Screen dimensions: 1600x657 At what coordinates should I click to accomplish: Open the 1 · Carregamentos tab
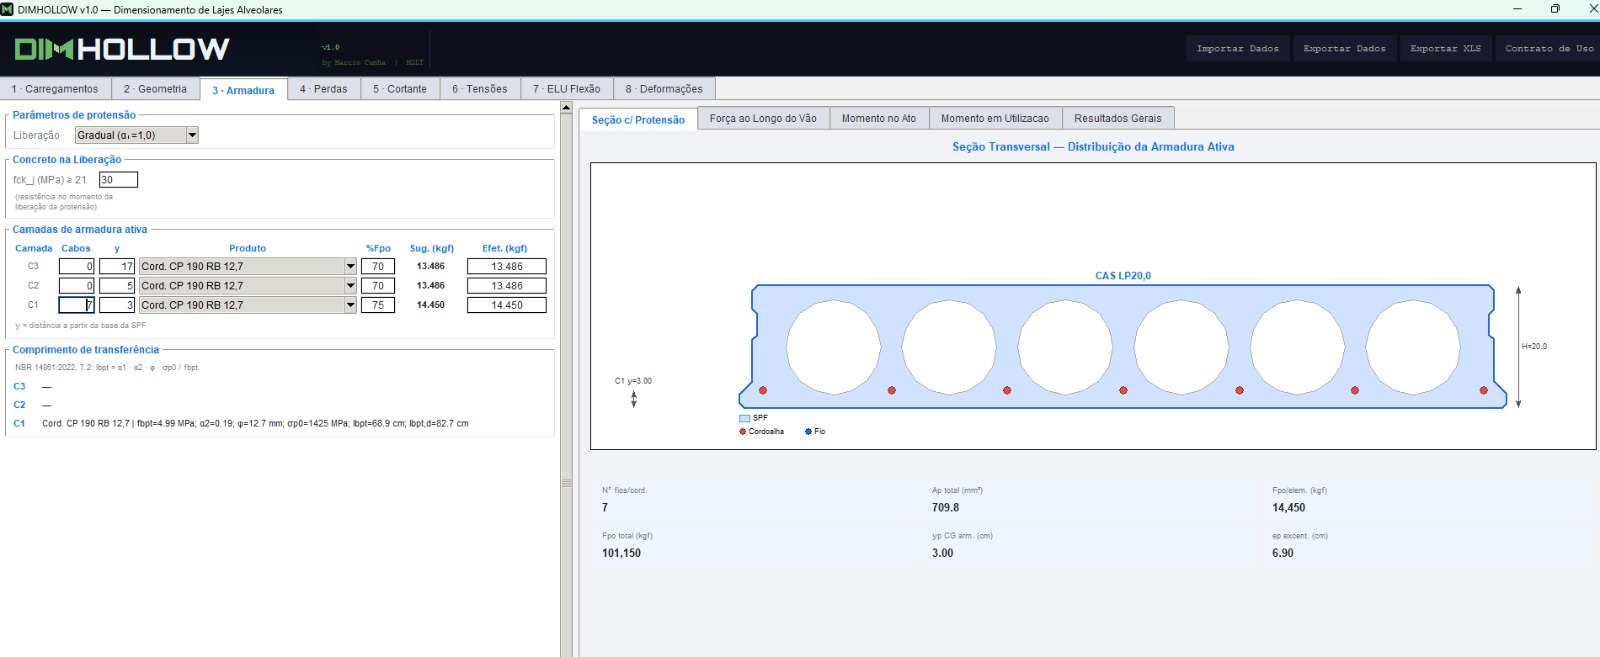[x=55, y=89]
